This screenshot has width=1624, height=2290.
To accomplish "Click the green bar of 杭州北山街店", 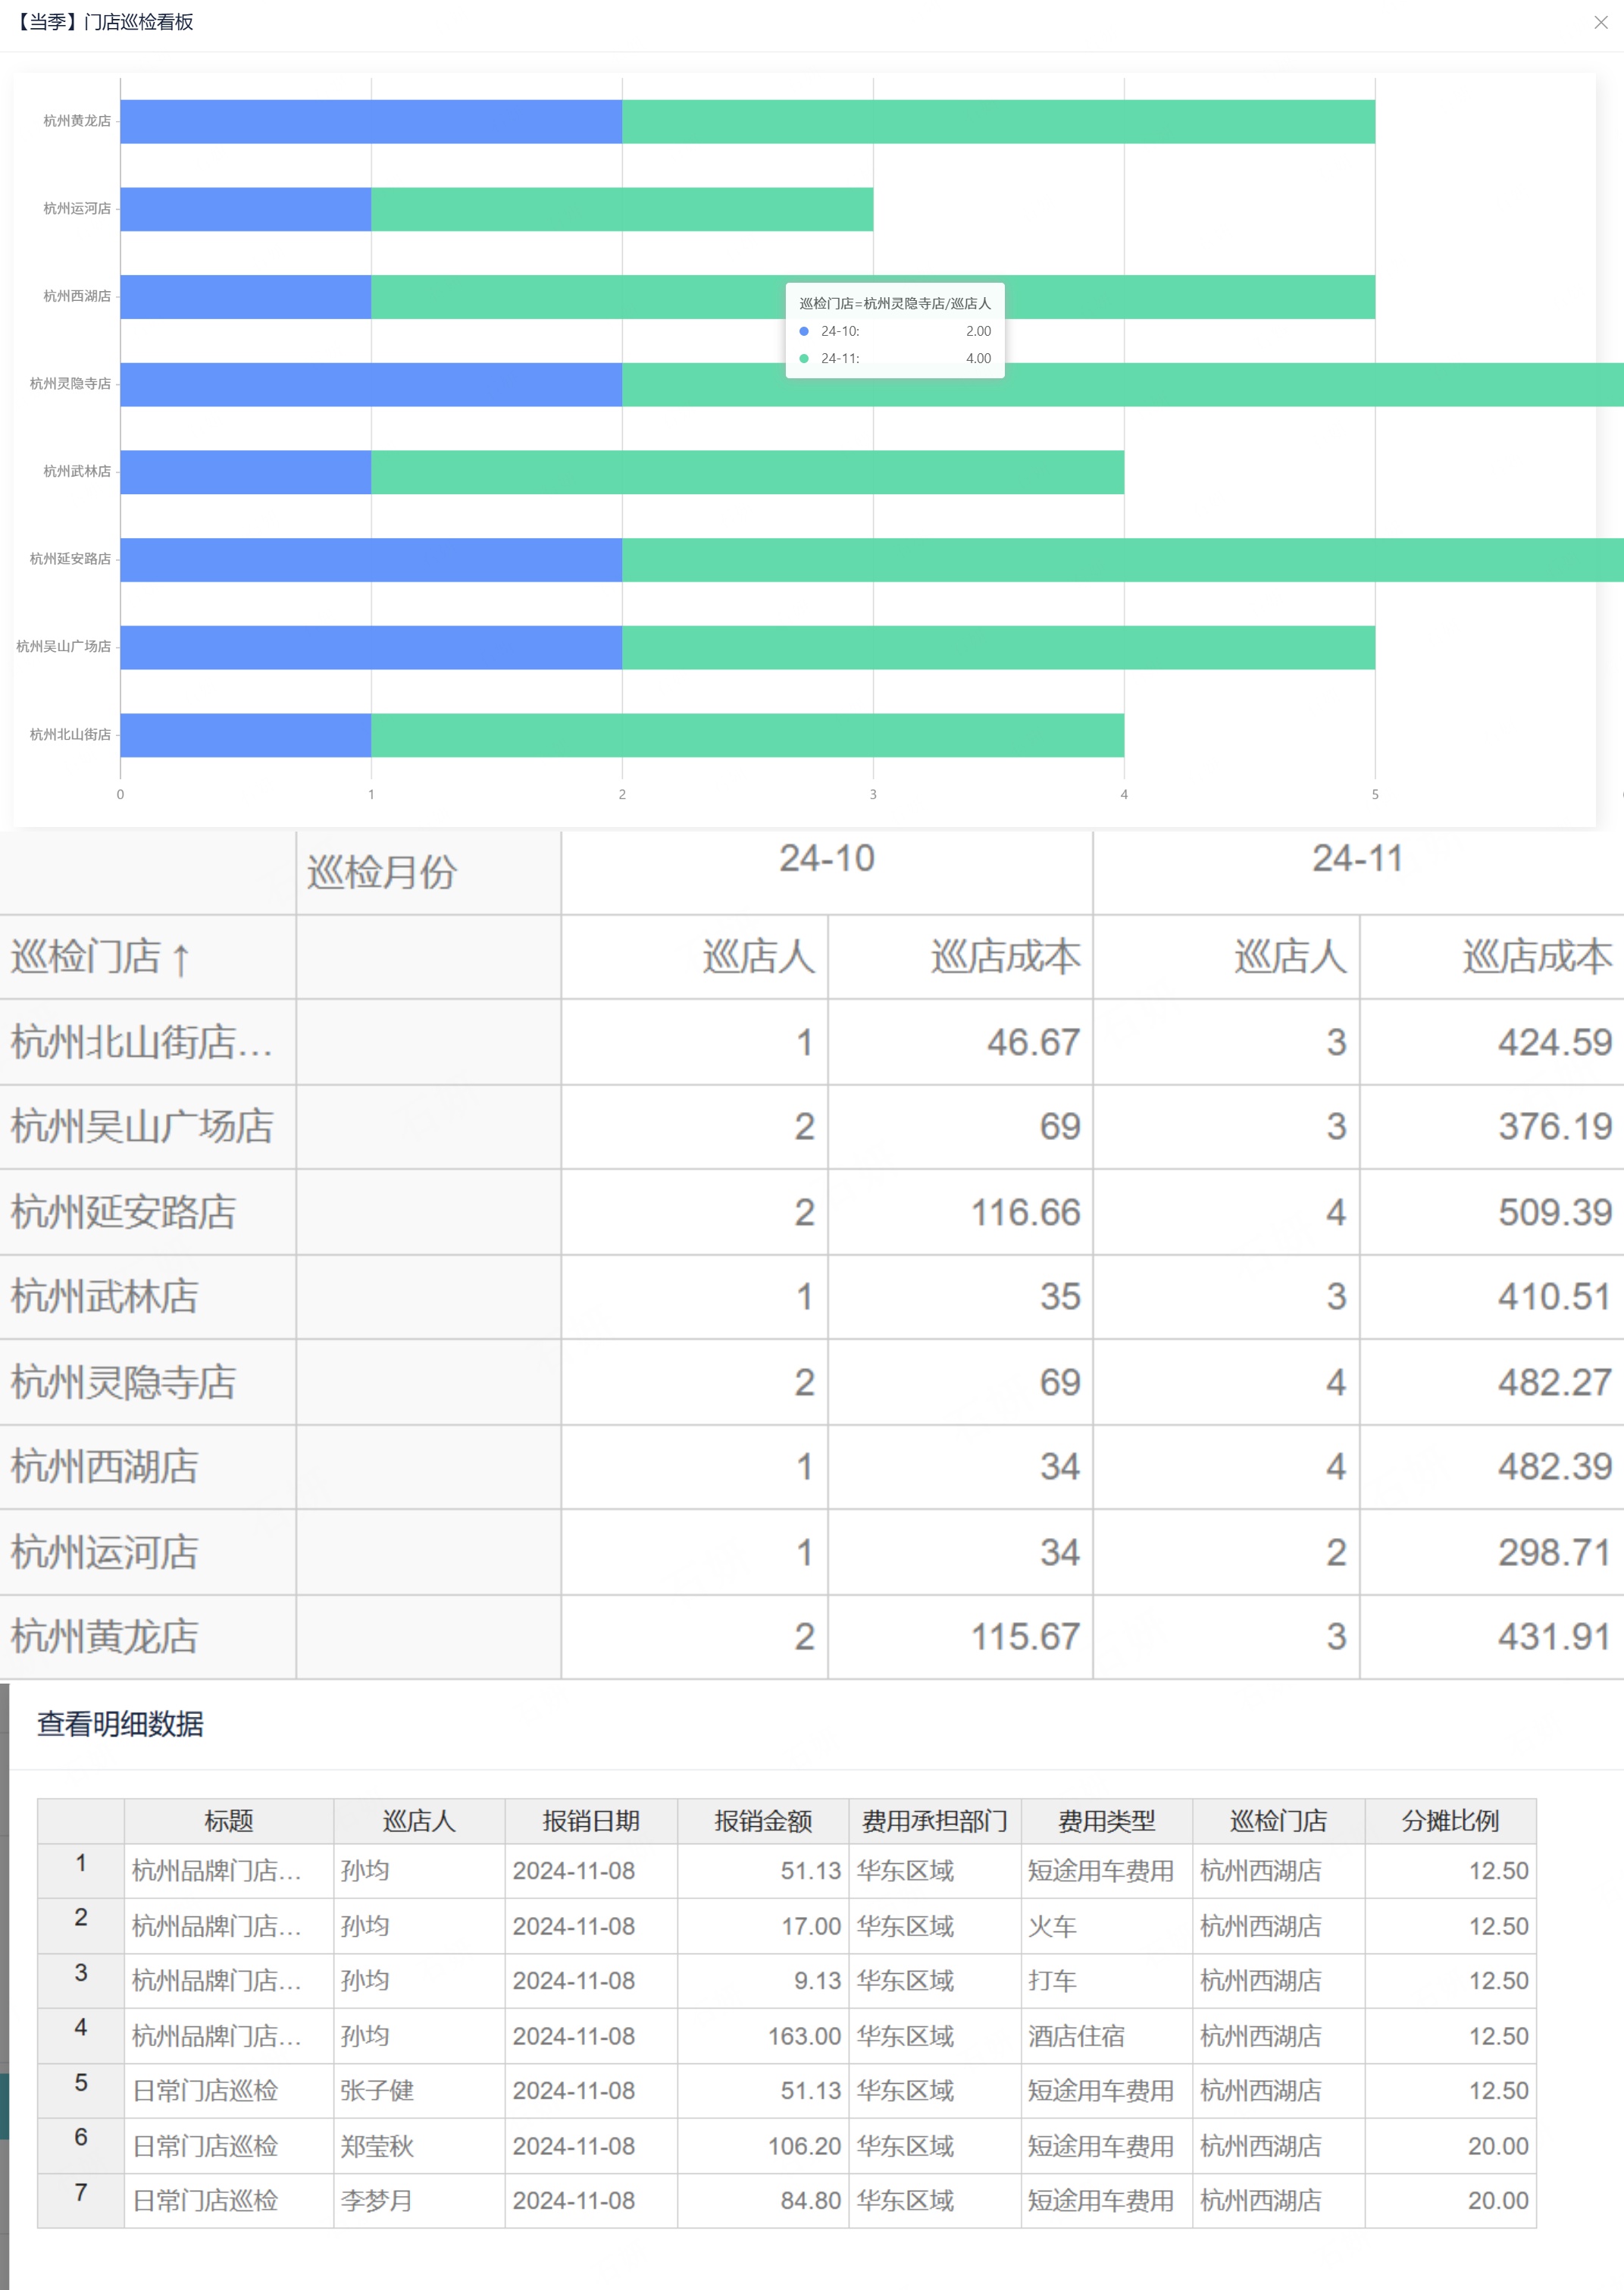I will tap(748, 735).
